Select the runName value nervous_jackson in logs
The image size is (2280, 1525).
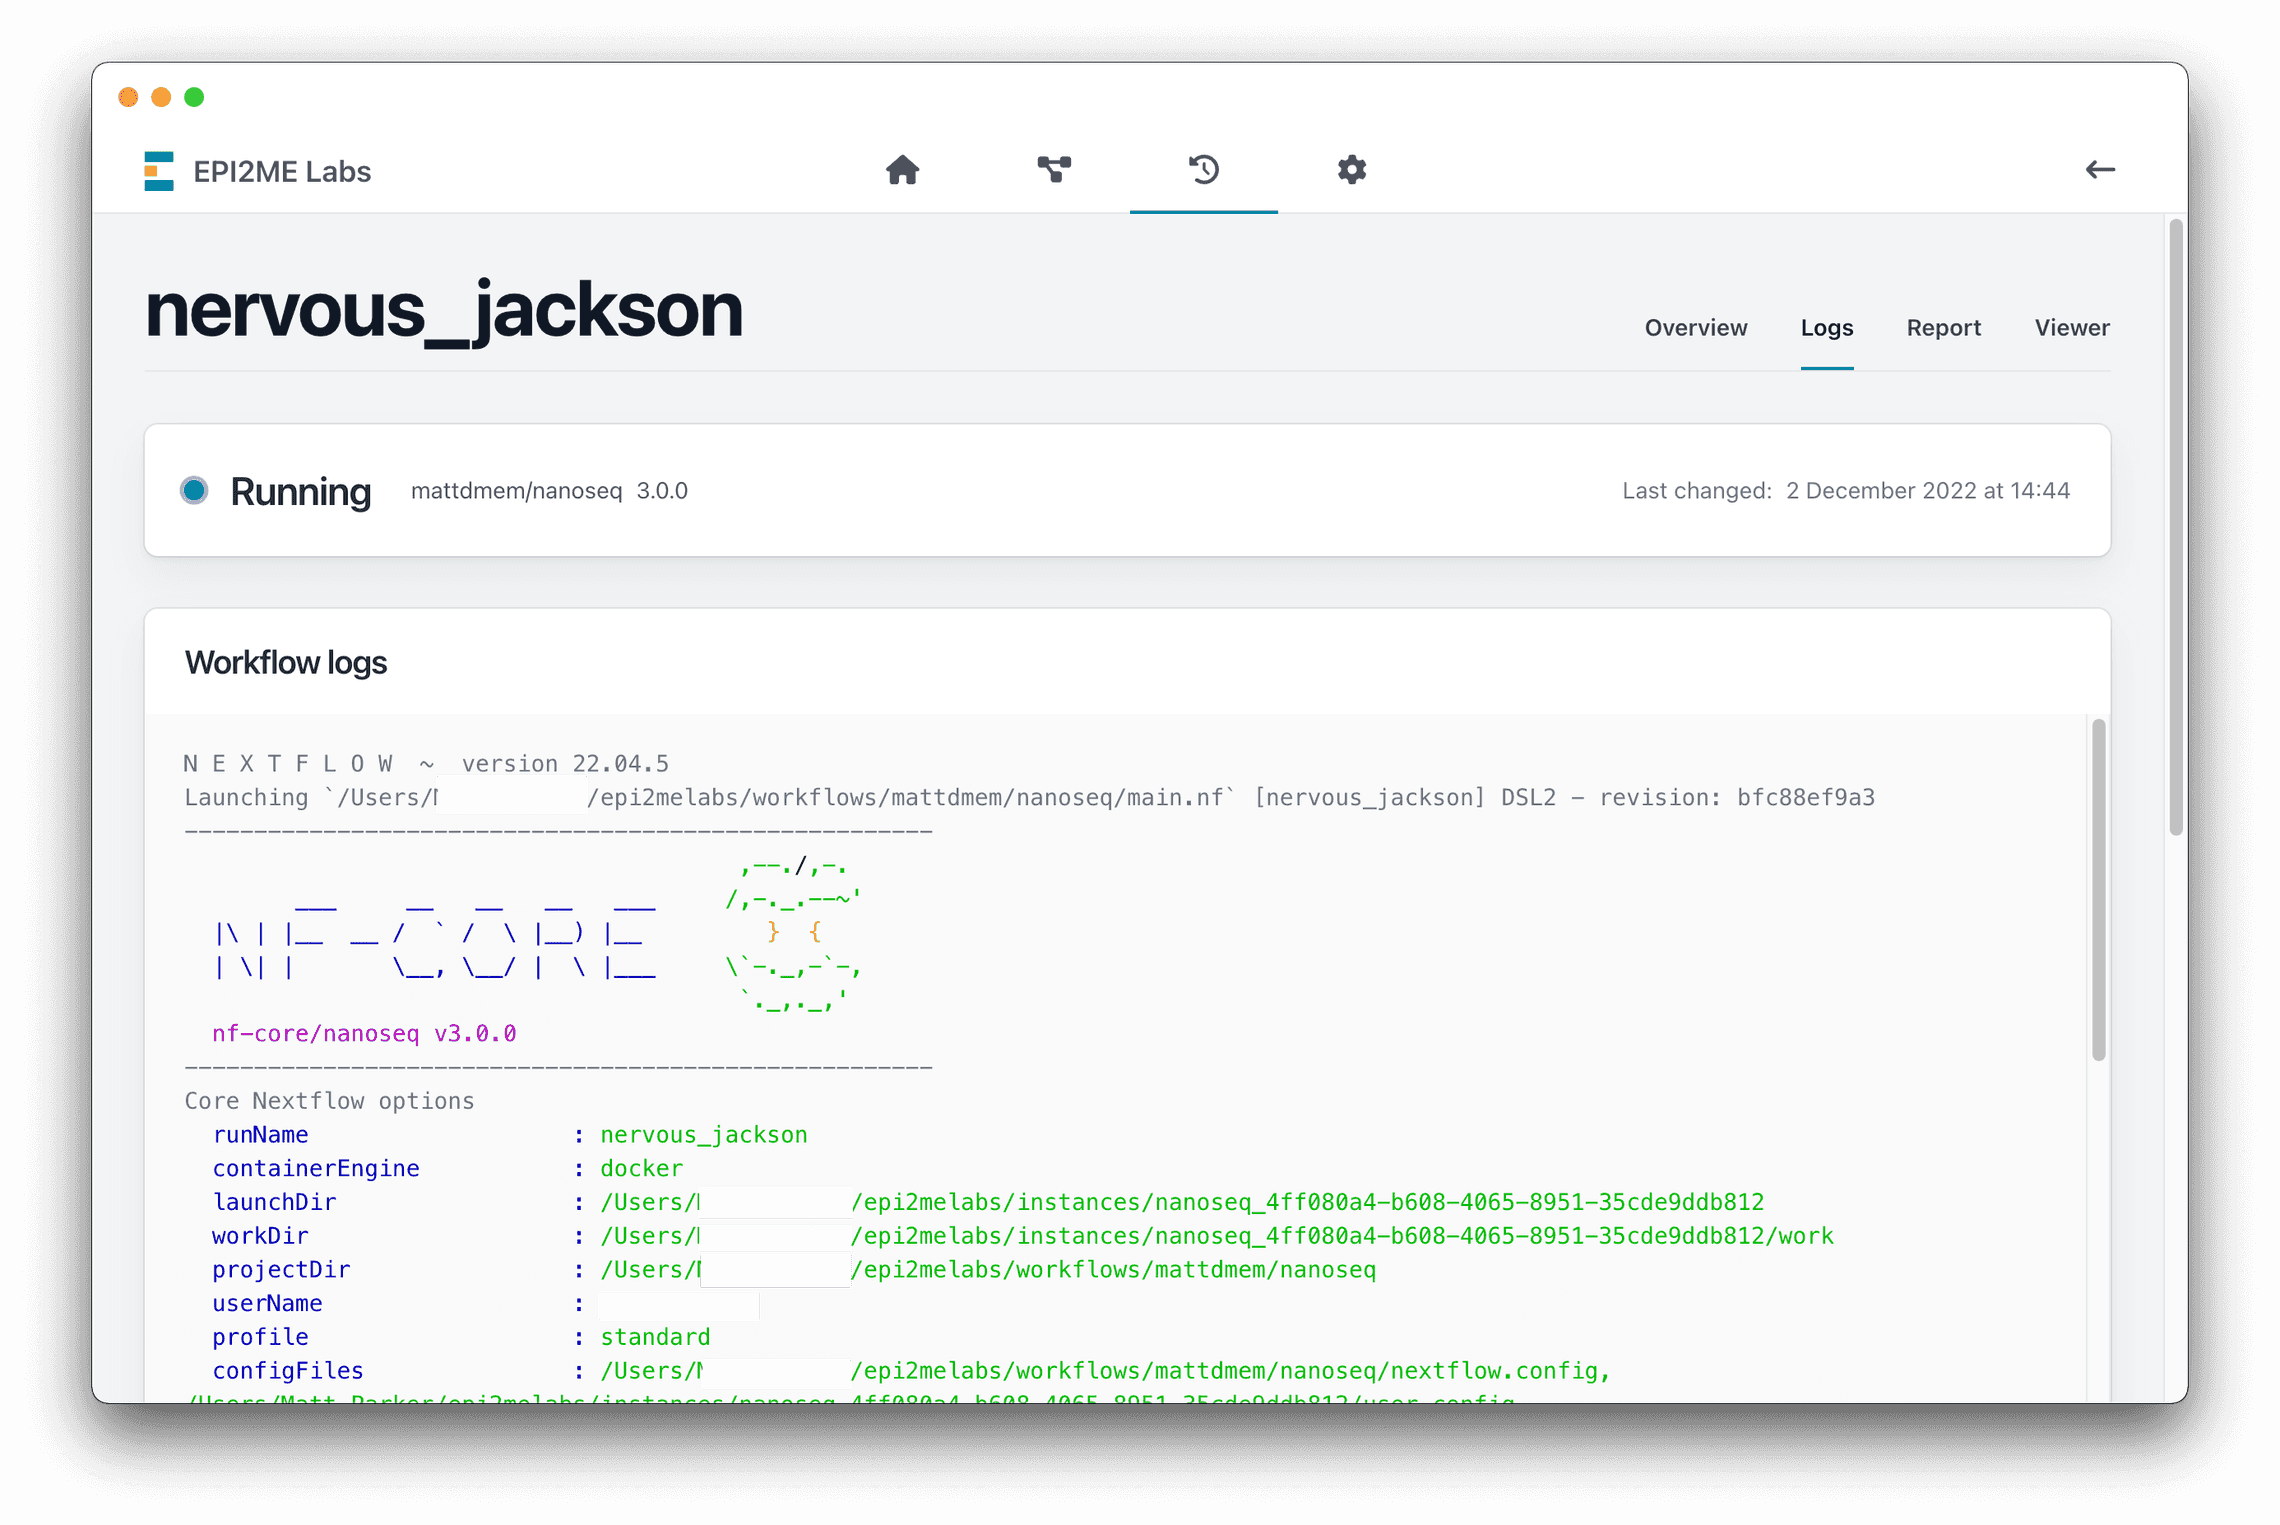703,1134
